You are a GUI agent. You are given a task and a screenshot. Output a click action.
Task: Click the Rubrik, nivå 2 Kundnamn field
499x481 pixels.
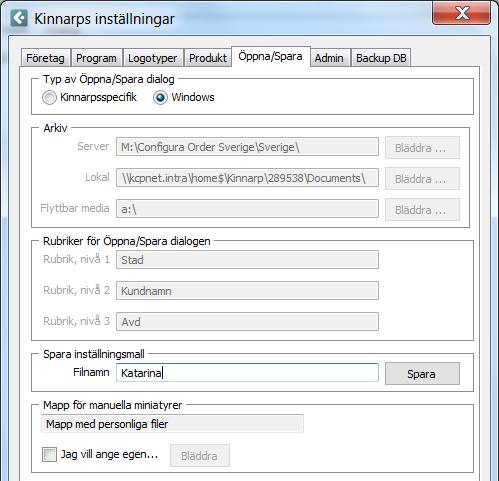click(x=247, y=291)
